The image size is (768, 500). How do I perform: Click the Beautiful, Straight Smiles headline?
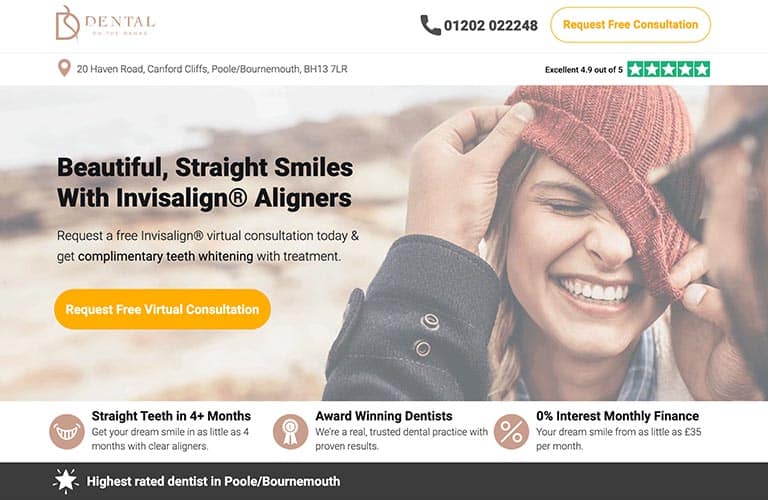pyautogui.click(x=205, y=182)
